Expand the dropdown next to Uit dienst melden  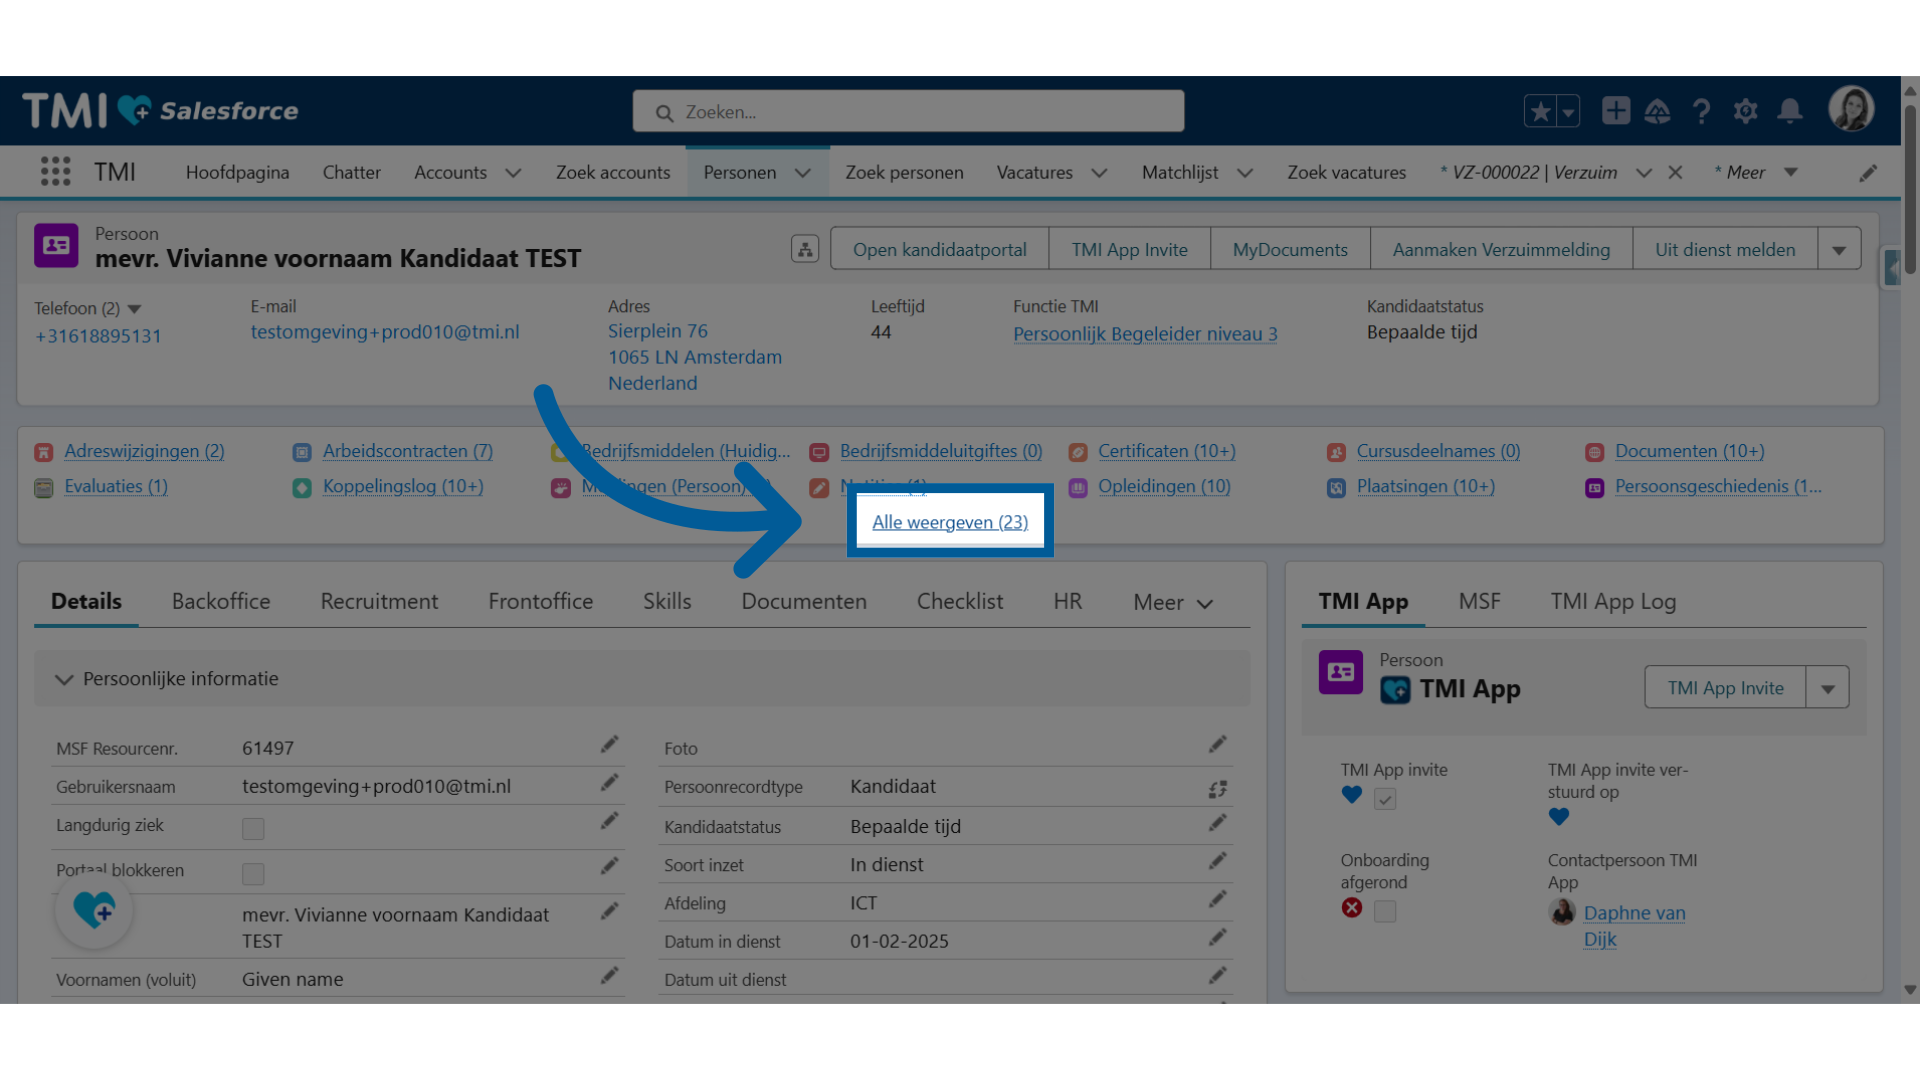[x=1841, y=249]
